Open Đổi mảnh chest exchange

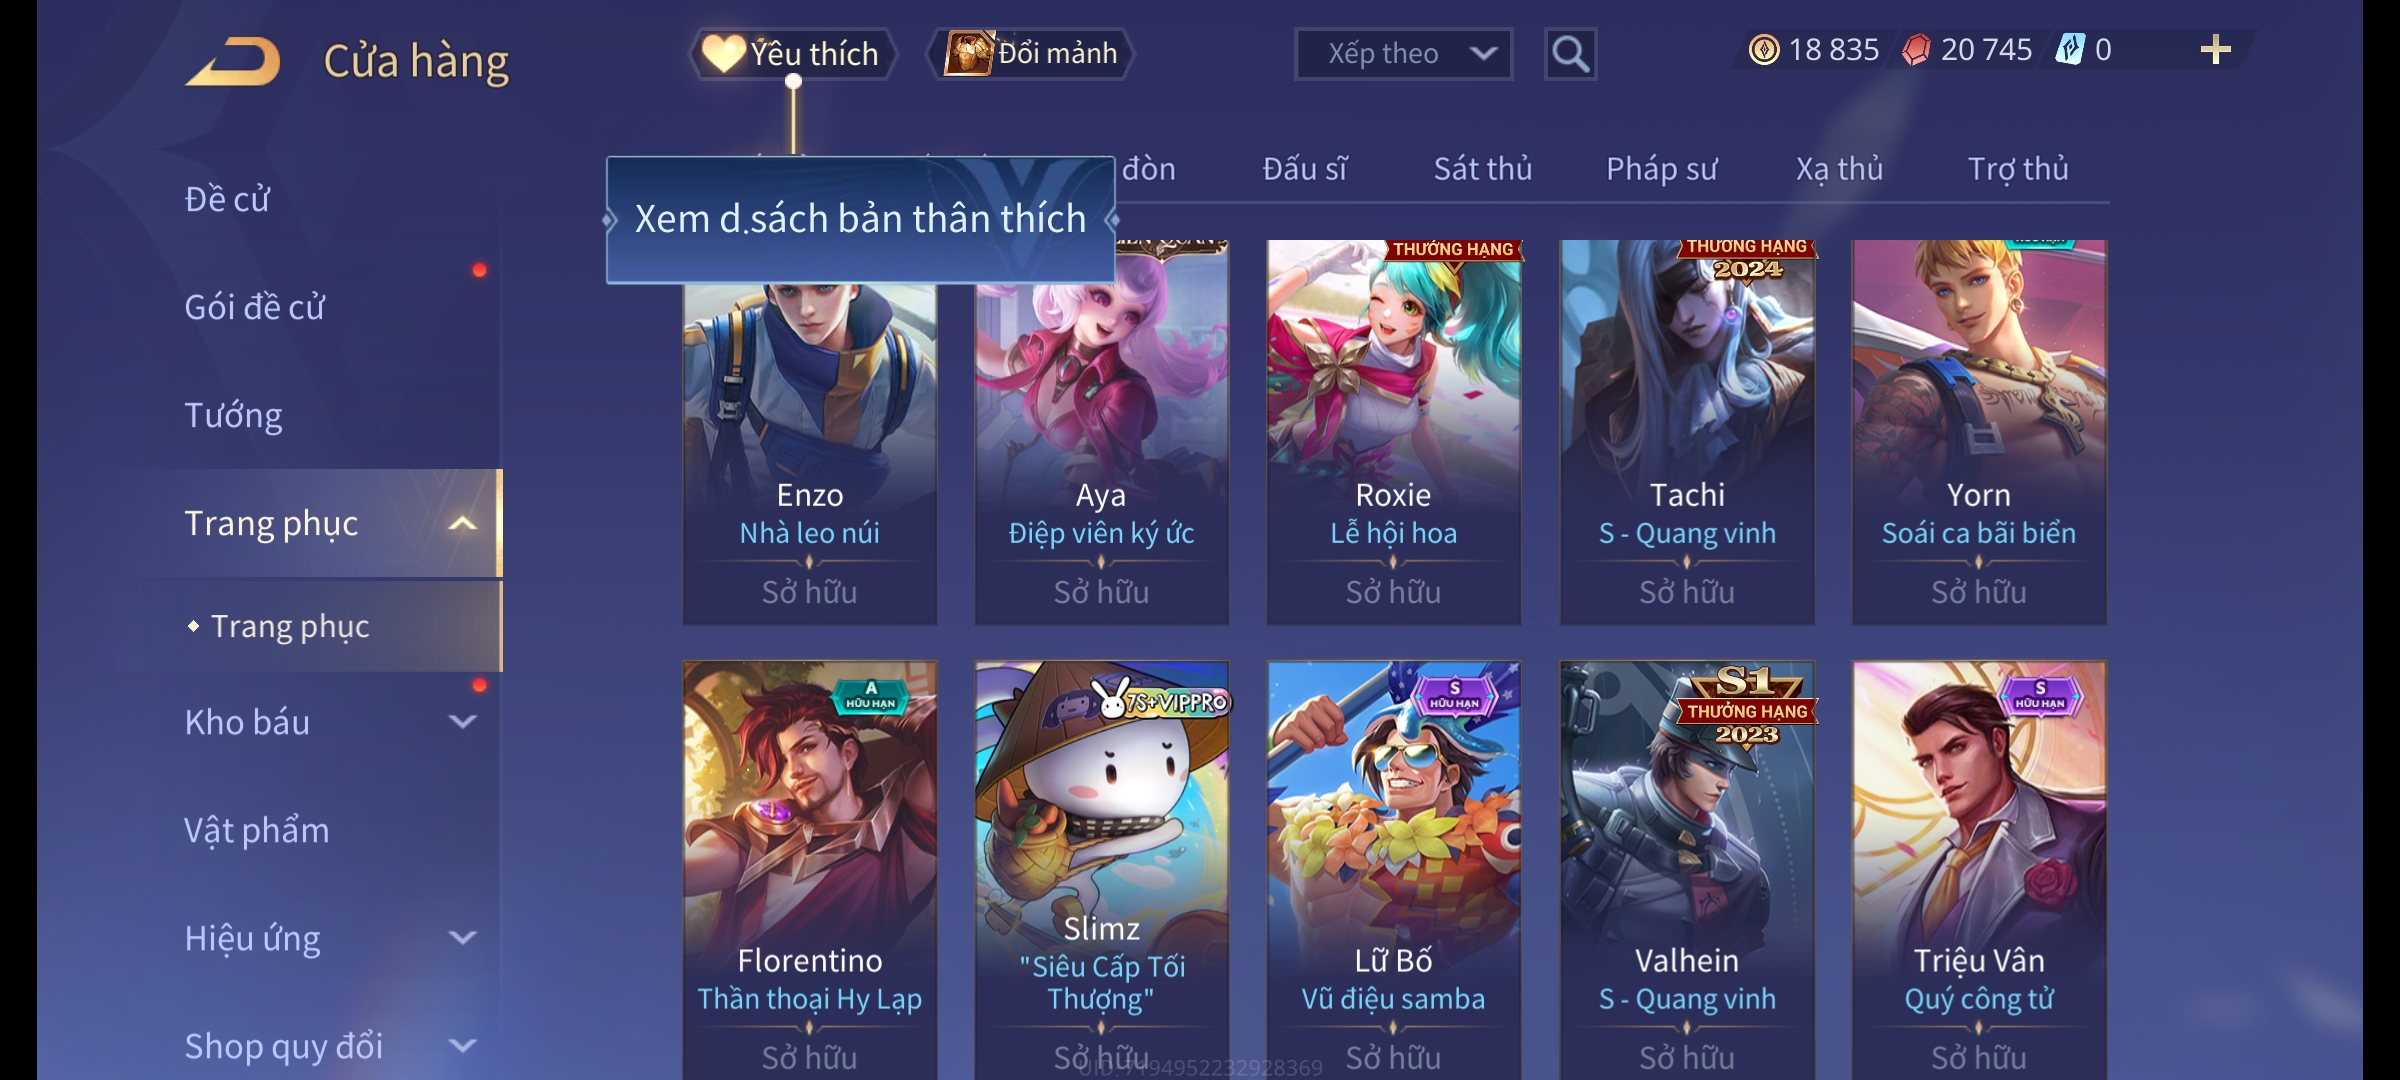point(1031,53)
